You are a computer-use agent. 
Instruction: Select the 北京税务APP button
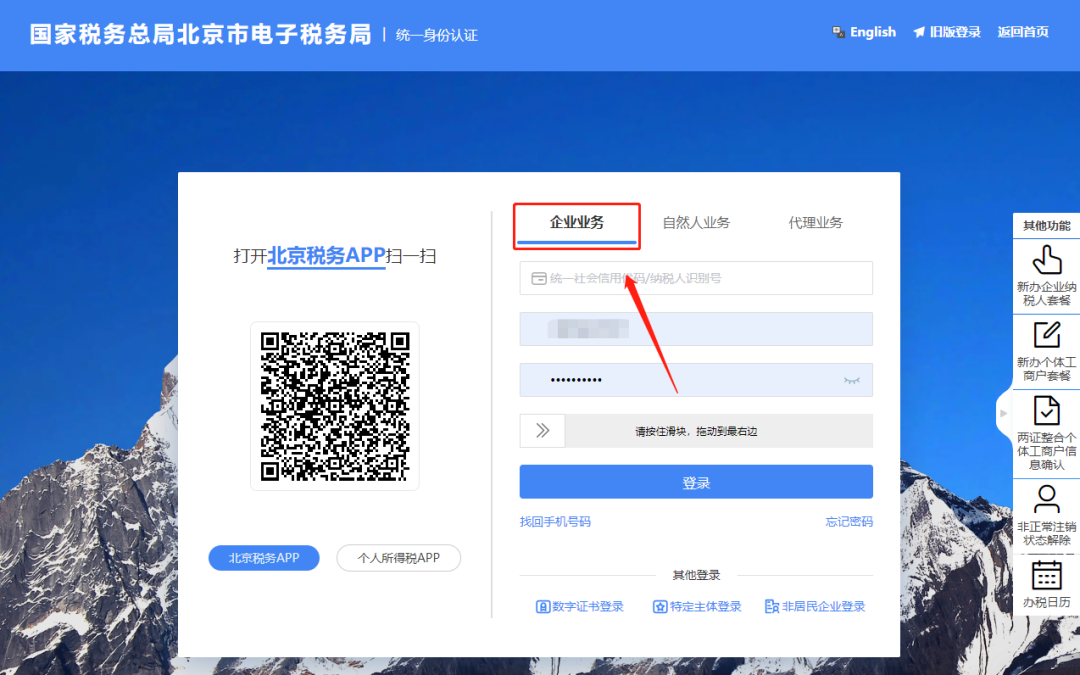coord(264,558)
